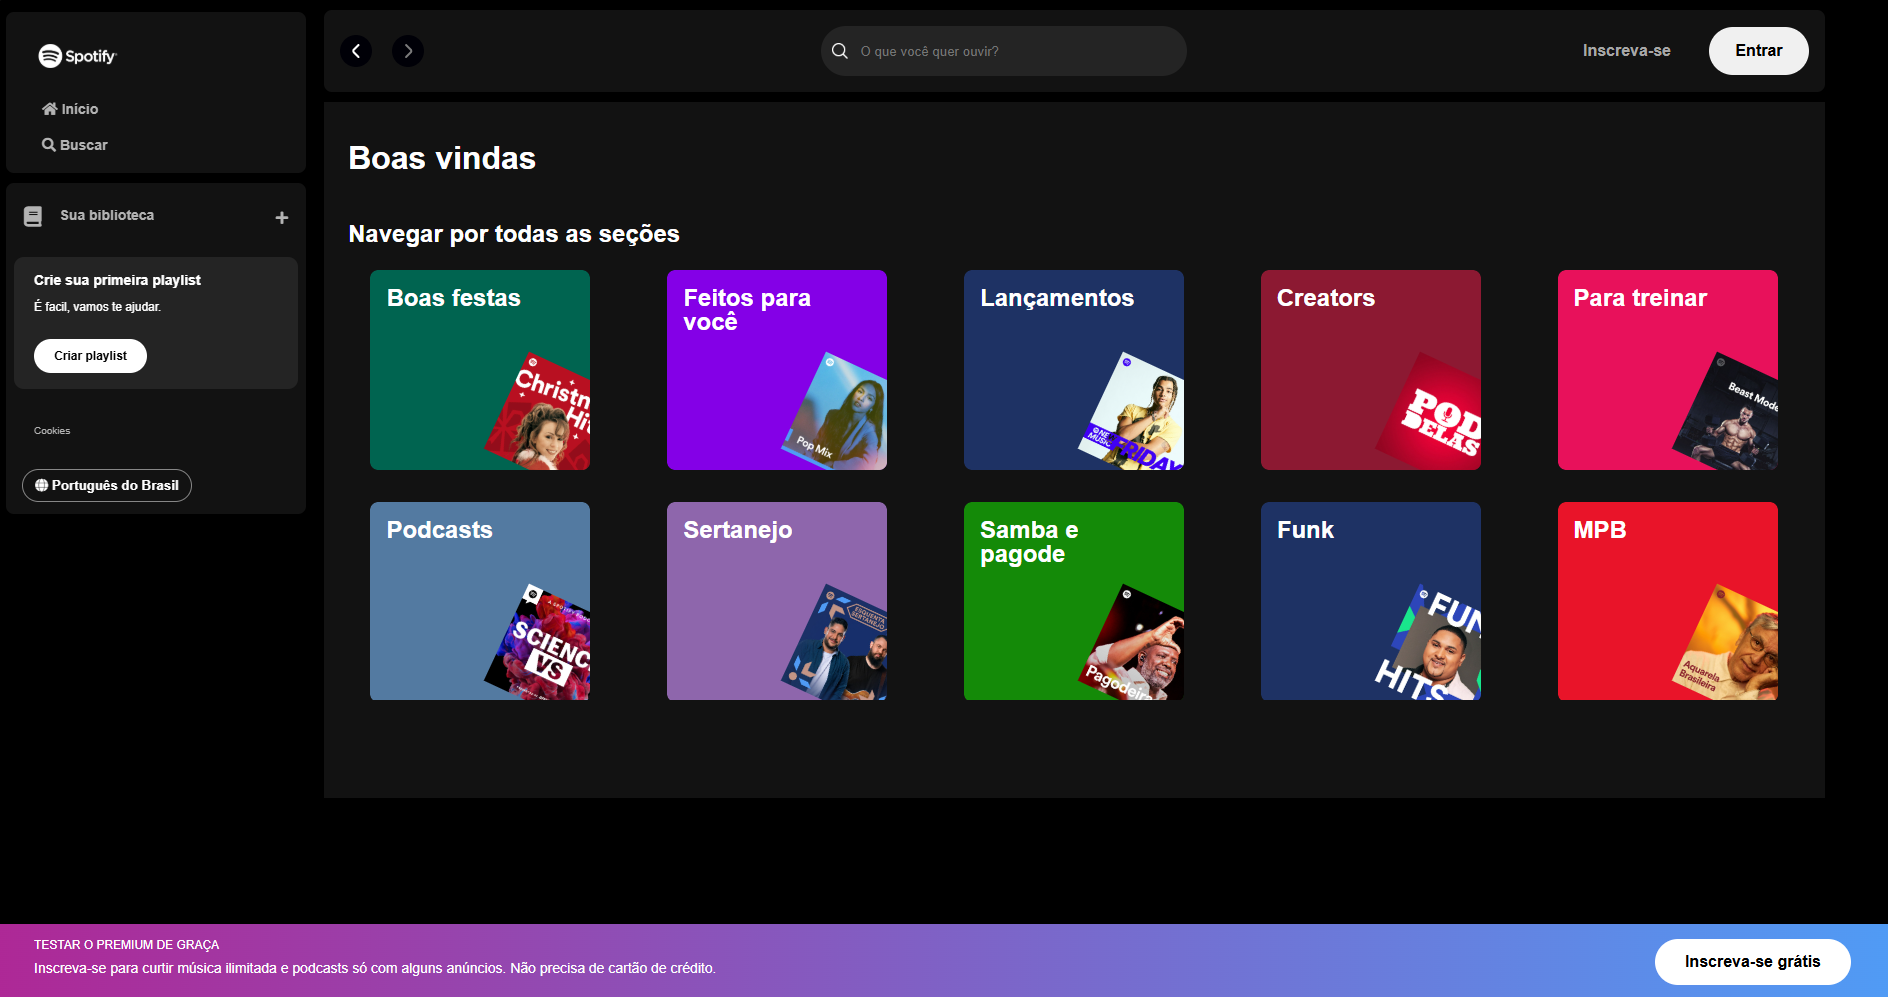Click Inscreva-se grátis banner button
1888x997 pixels.
point(1752,962)
